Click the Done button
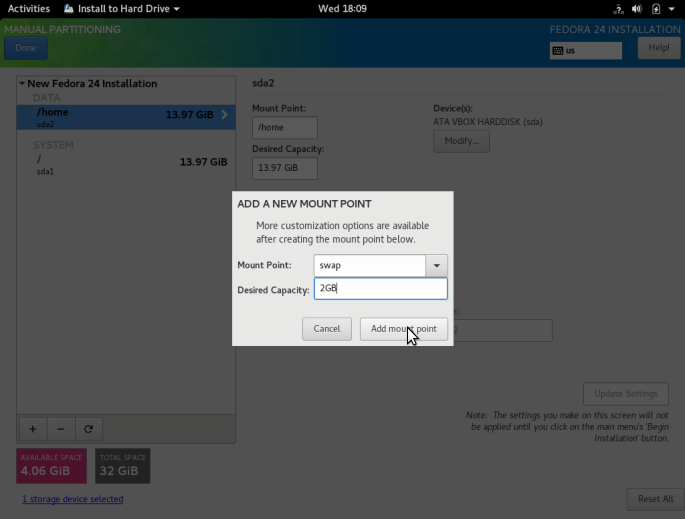 tap(26, 48)
